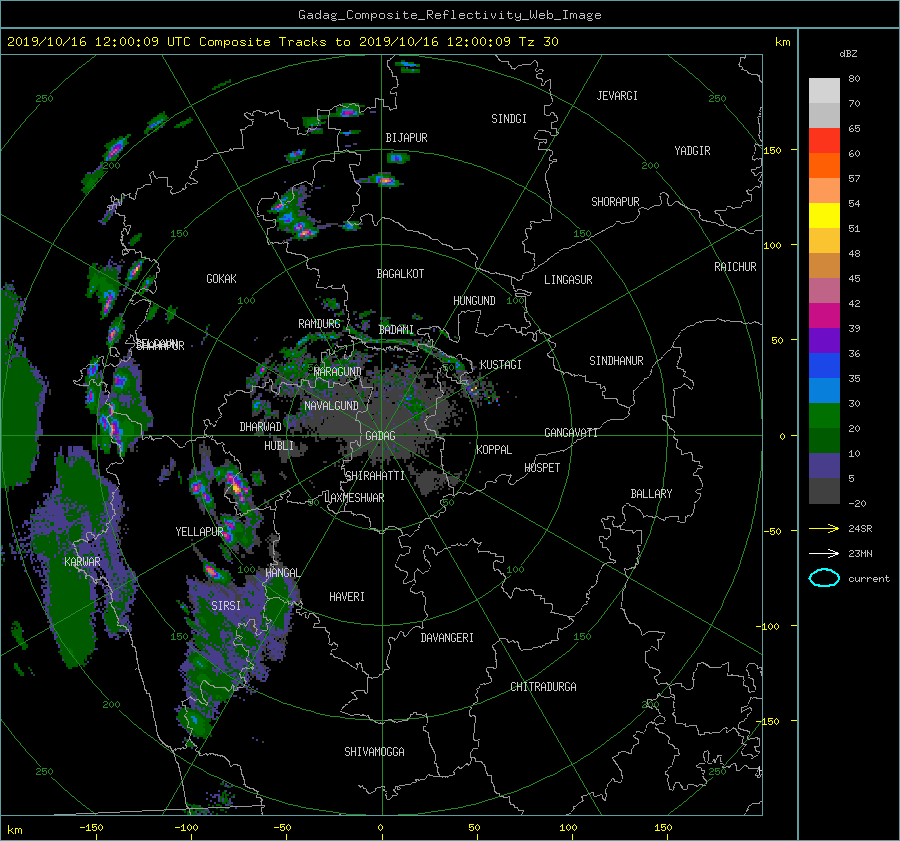The width and height of the screenshot is (900, 841).
Task: Click the CHITRADURGA city label
Action: 543,687
